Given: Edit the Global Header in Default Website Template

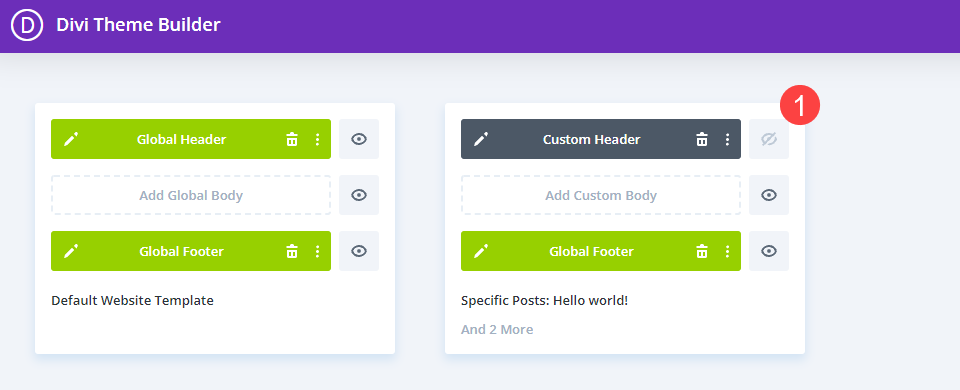Looking at the screenshot, I should pyautogui.click(x=71, y=140).
